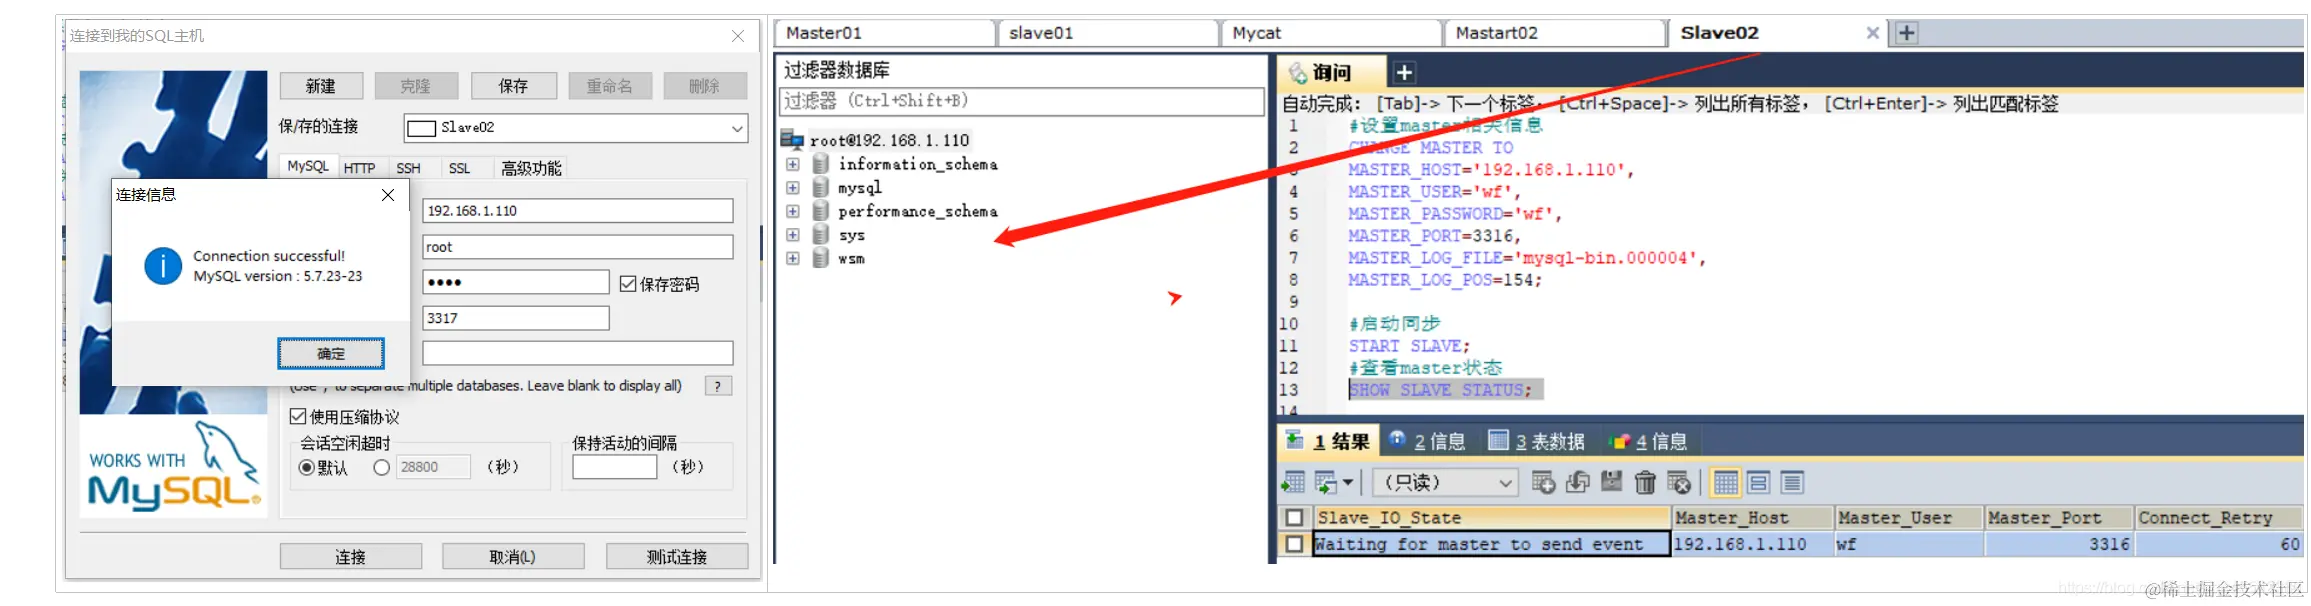Viewport: 2311px width, 606px height.
Task: Click the Master_Host cell 192.168.1.110 in results
Action: [x=1753, y=544]
